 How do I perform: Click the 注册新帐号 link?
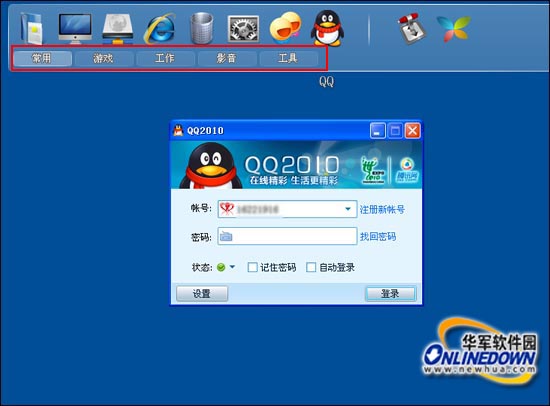(382, 210)
